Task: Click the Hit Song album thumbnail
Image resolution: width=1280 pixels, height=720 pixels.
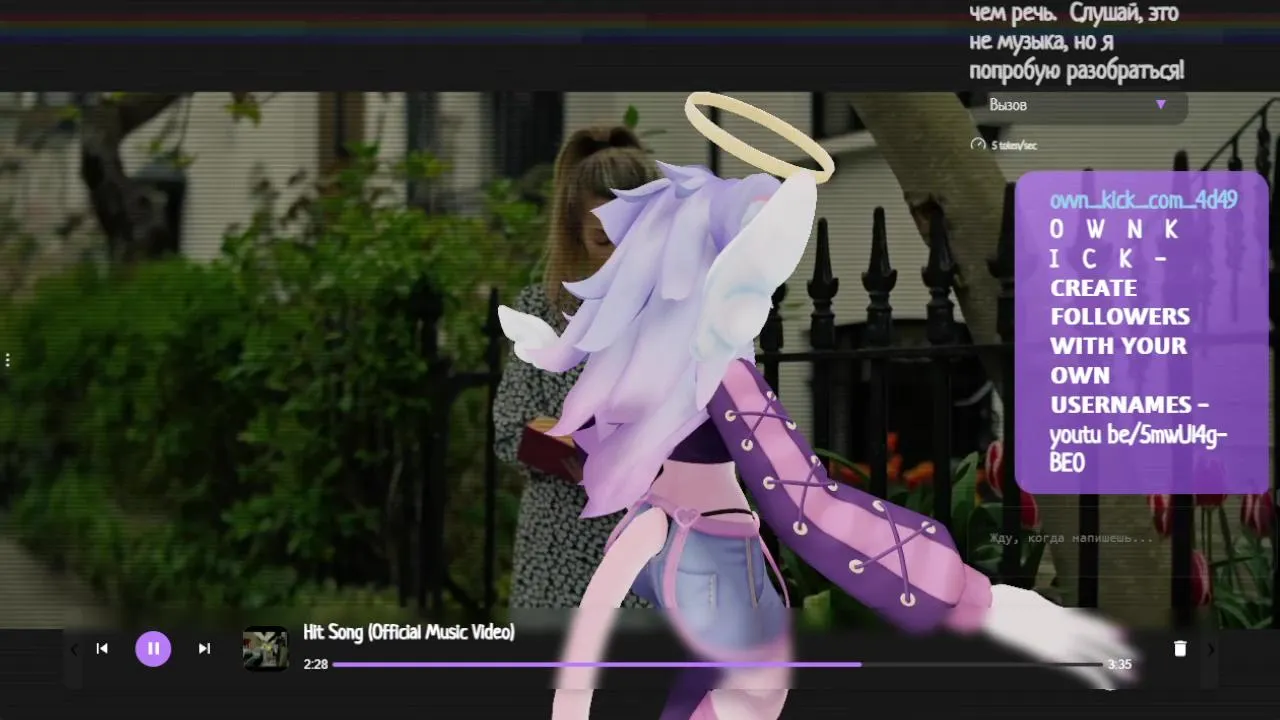Action: tap(266, 648)
